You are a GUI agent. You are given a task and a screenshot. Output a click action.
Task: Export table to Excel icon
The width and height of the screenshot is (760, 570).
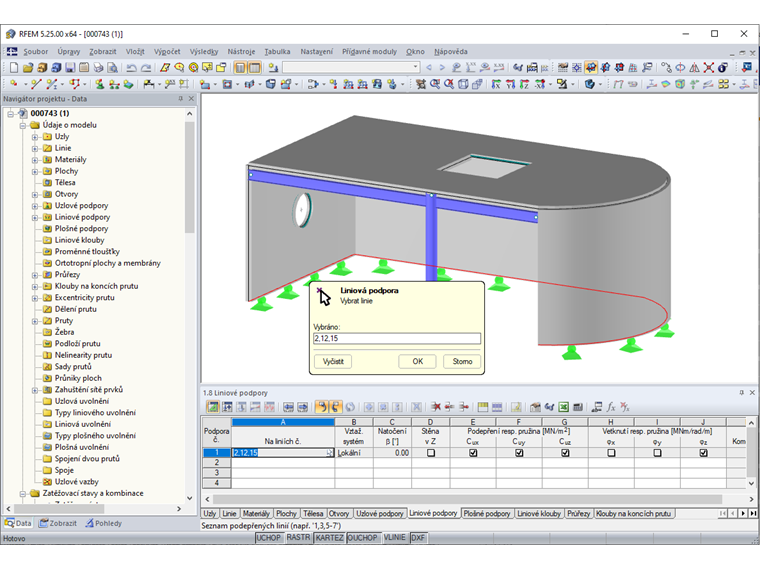[563, 407]
